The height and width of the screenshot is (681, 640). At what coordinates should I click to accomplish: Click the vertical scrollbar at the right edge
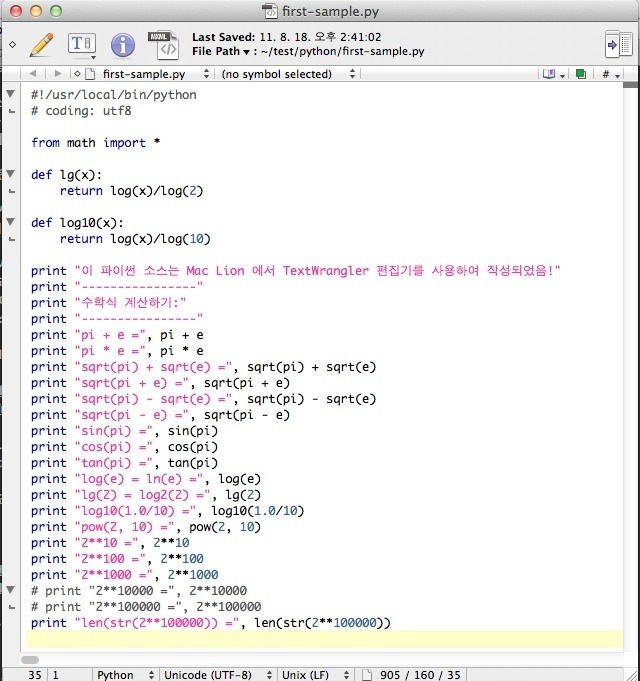630,365
